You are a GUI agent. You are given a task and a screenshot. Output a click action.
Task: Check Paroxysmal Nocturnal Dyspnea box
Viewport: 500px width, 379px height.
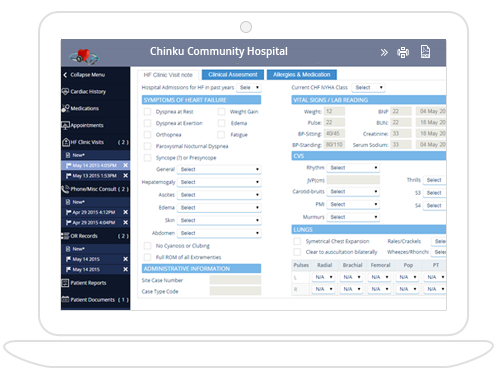(147, 146)
